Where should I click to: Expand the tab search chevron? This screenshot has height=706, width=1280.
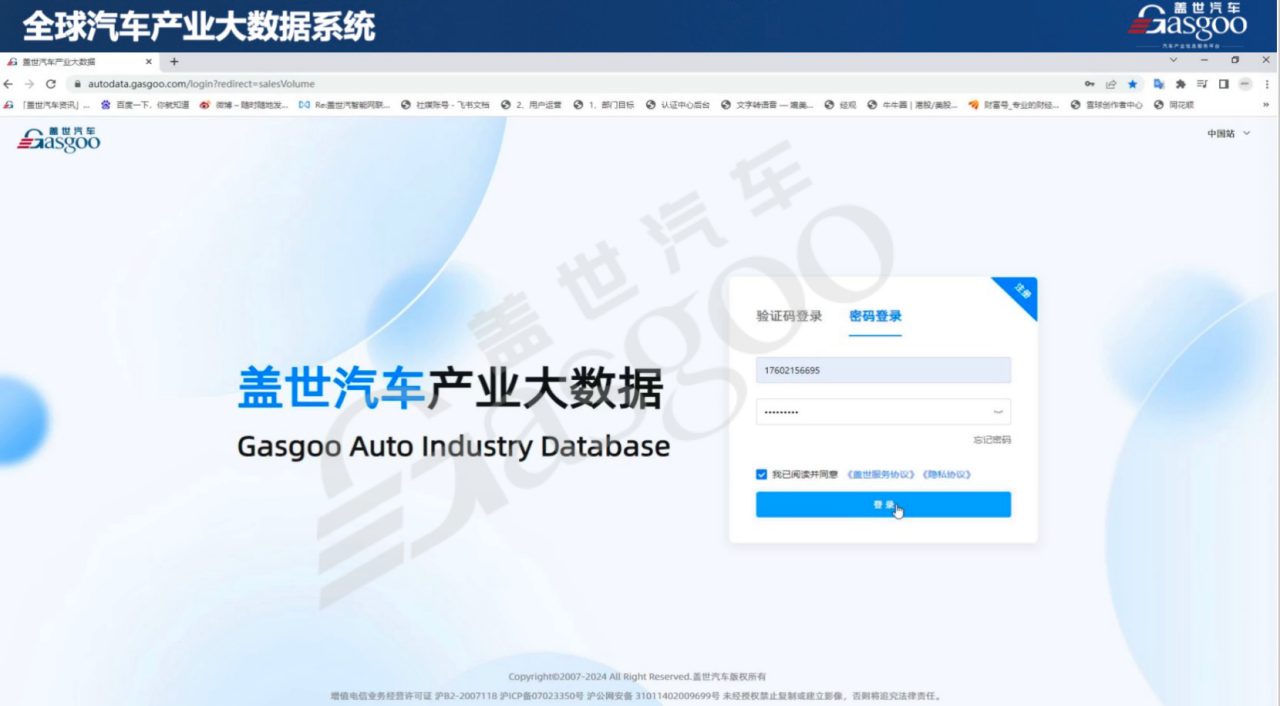[1174, 60]
